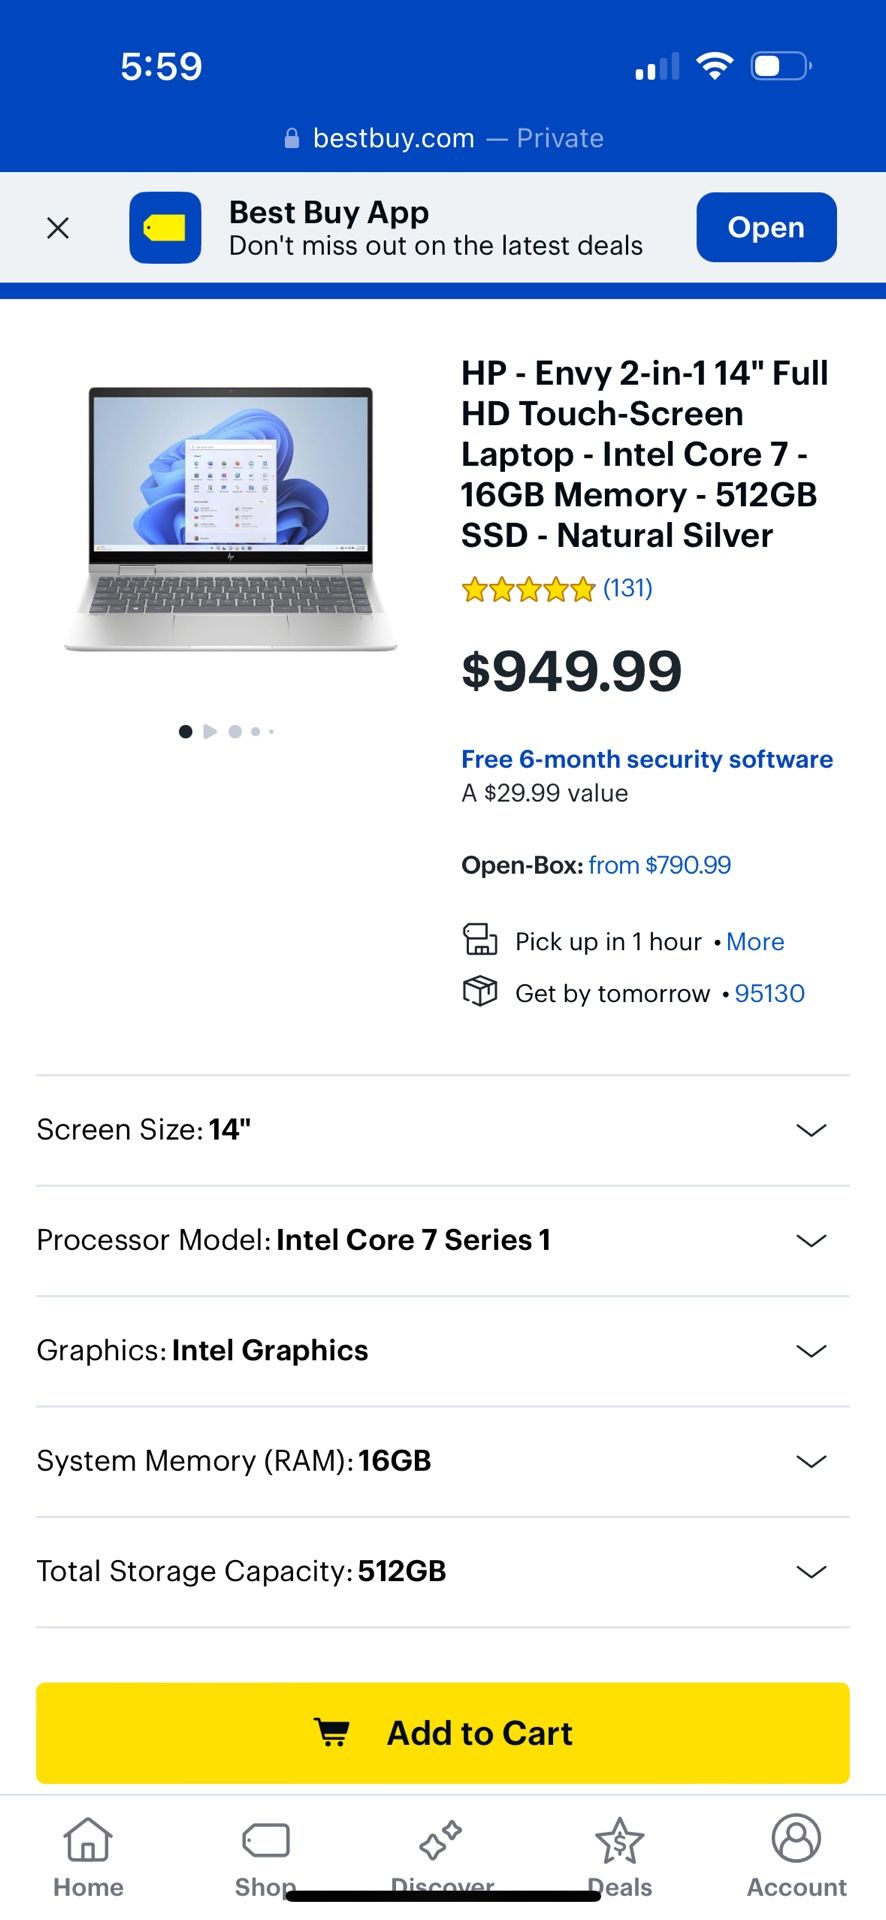Screen dimensions: 886x1920
Task: View Open-Box options from $790.99
Action: 659,865
